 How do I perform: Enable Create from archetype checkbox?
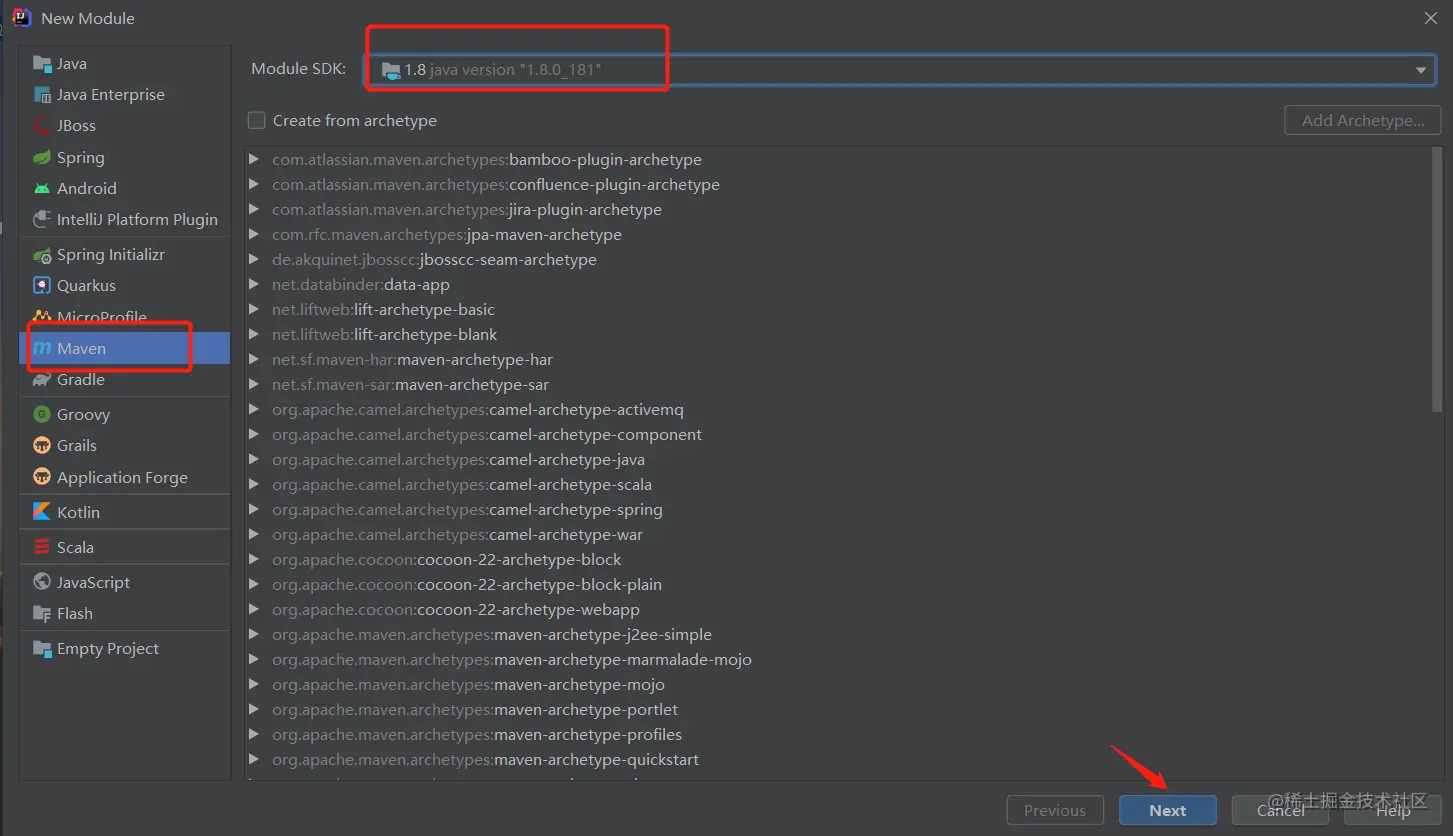257,121
